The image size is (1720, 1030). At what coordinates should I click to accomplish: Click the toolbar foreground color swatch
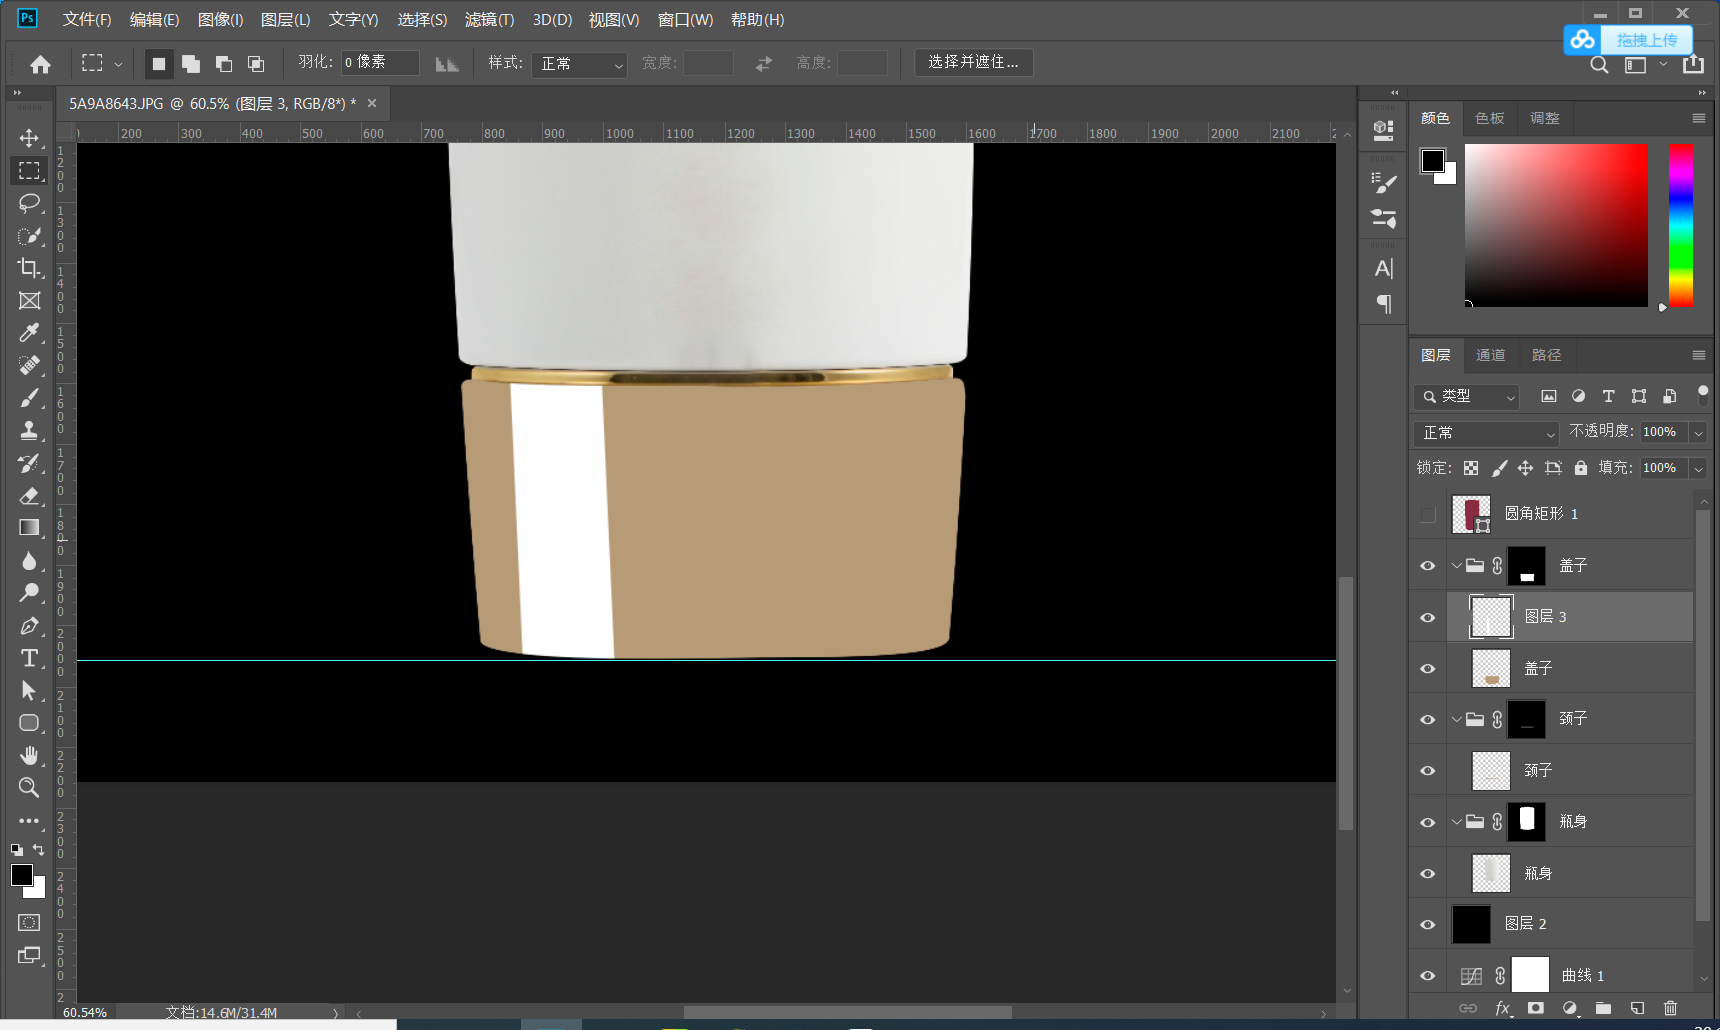tap(22, 875)
